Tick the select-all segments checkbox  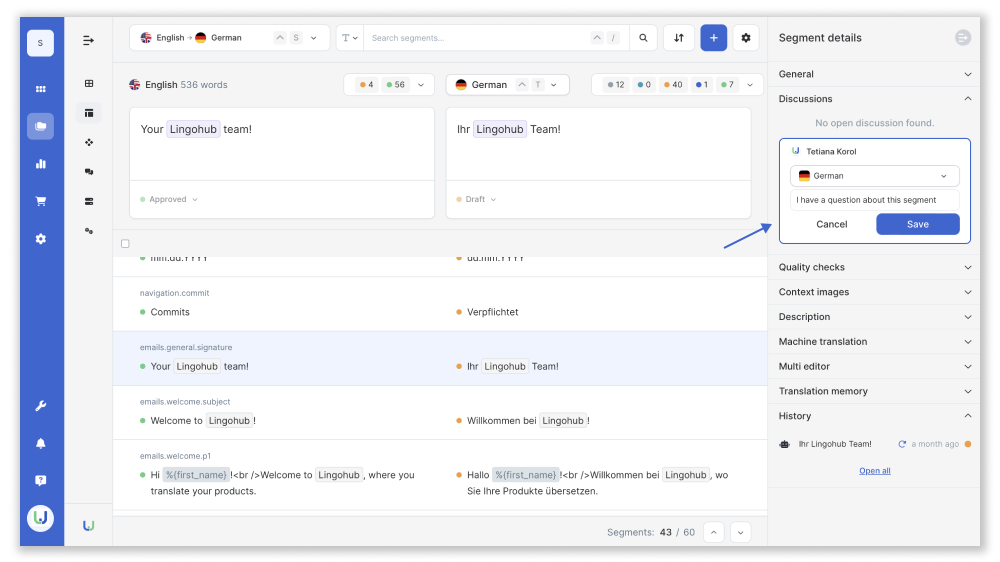125,244
